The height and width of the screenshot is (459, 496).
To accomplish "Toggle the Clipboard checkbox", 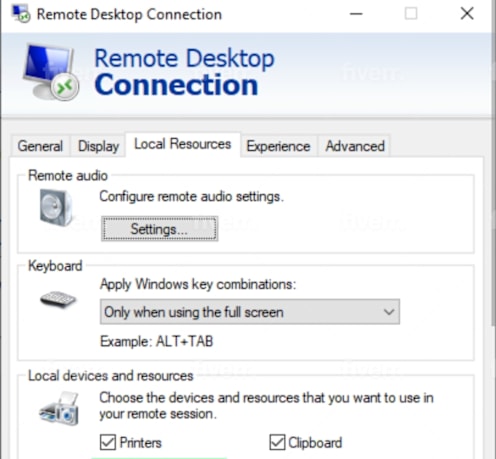I will [277, 442].
